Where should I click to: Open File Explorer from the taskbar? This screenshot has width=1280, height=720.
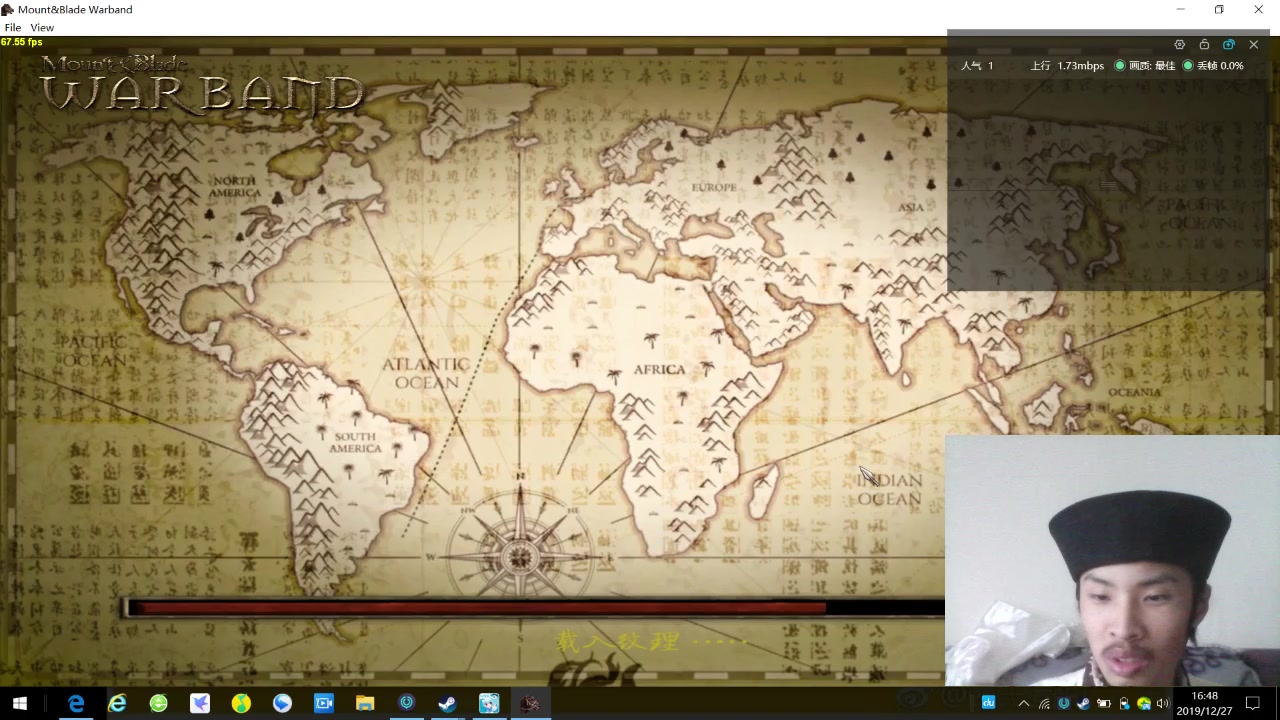(x=365, y=704)
